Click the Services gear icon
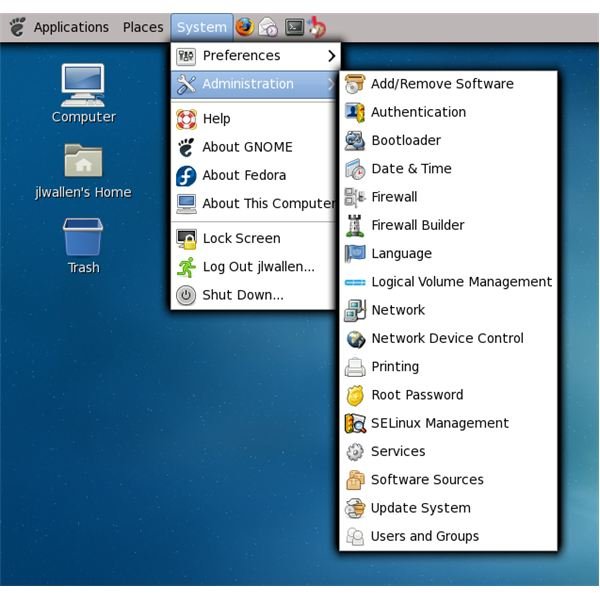The height and width of the screenshot is (593, 600). tap(355, 452)
